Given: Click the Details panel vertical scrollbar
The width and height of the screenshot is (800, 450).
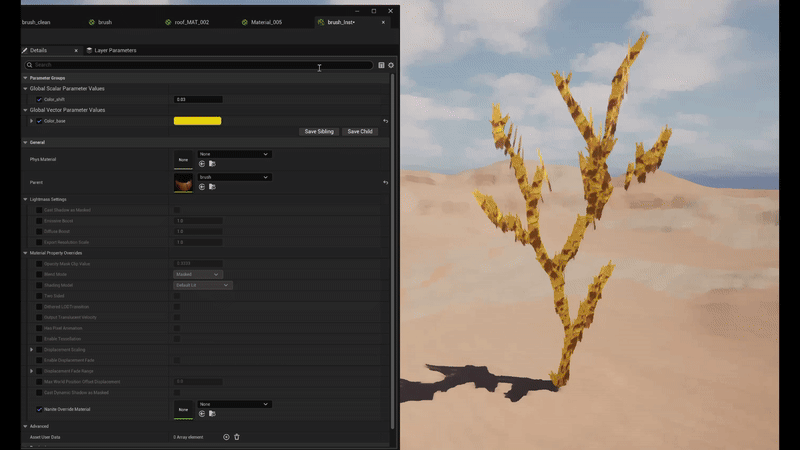Looking at the screenshot, I should (x=392, y=251).
